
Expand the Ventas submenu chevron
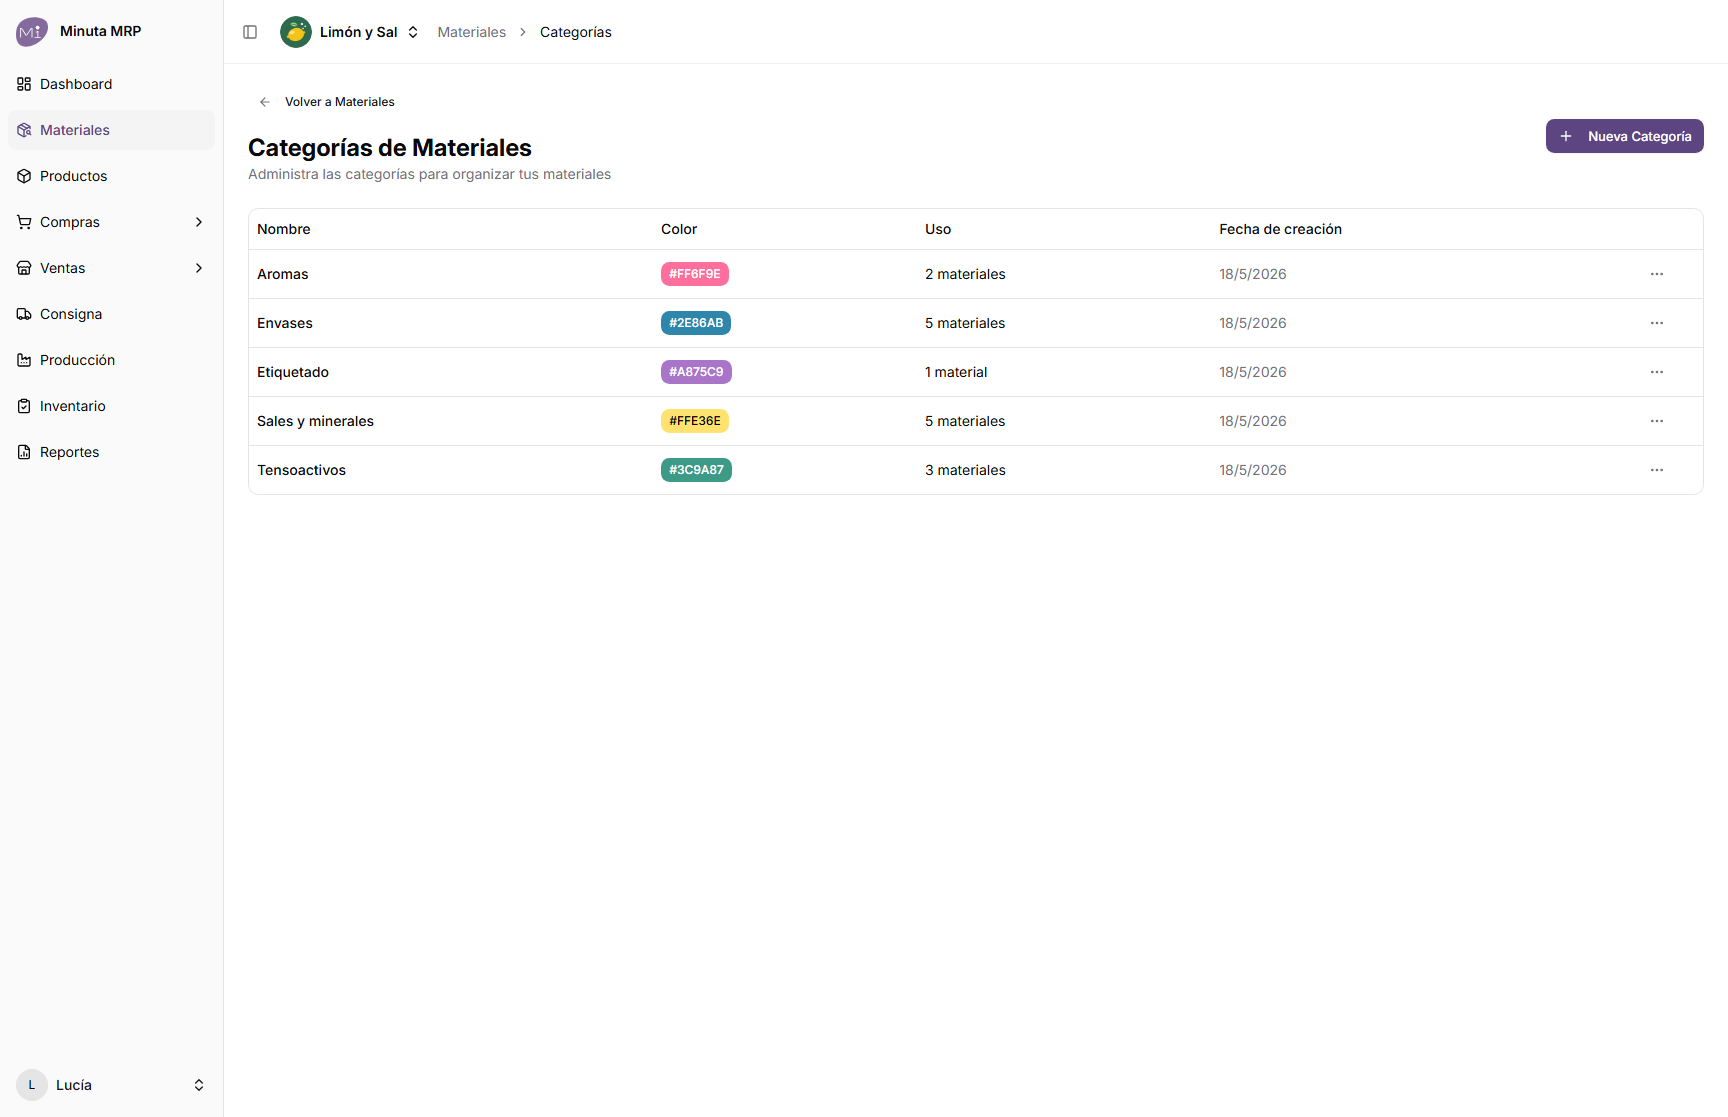pos(199,268)
